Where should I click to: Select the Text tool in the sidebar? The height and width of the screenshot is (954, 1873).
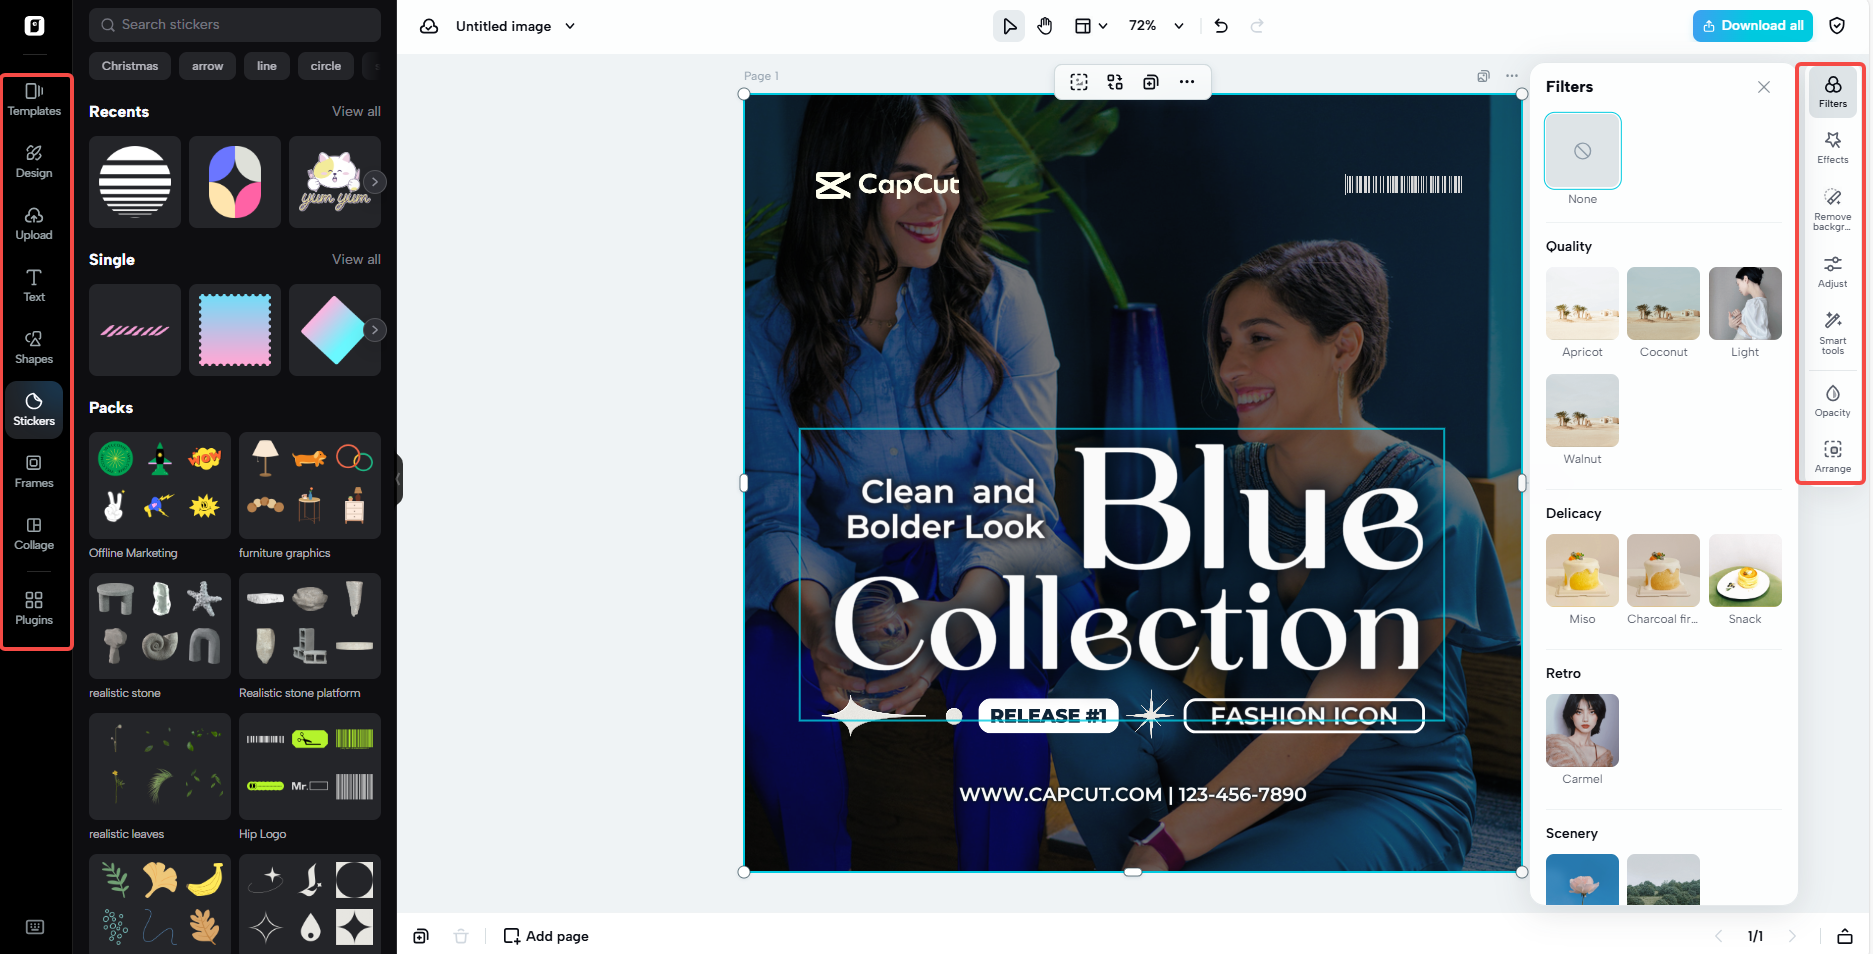[35, 285]
